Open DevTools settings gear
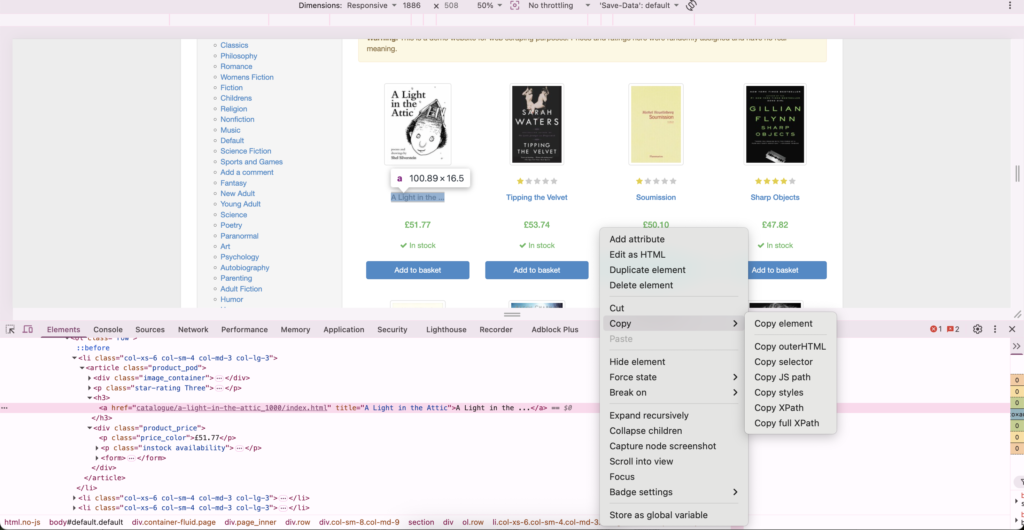This screenshot has width=1024, height=530. click(978, 330)
